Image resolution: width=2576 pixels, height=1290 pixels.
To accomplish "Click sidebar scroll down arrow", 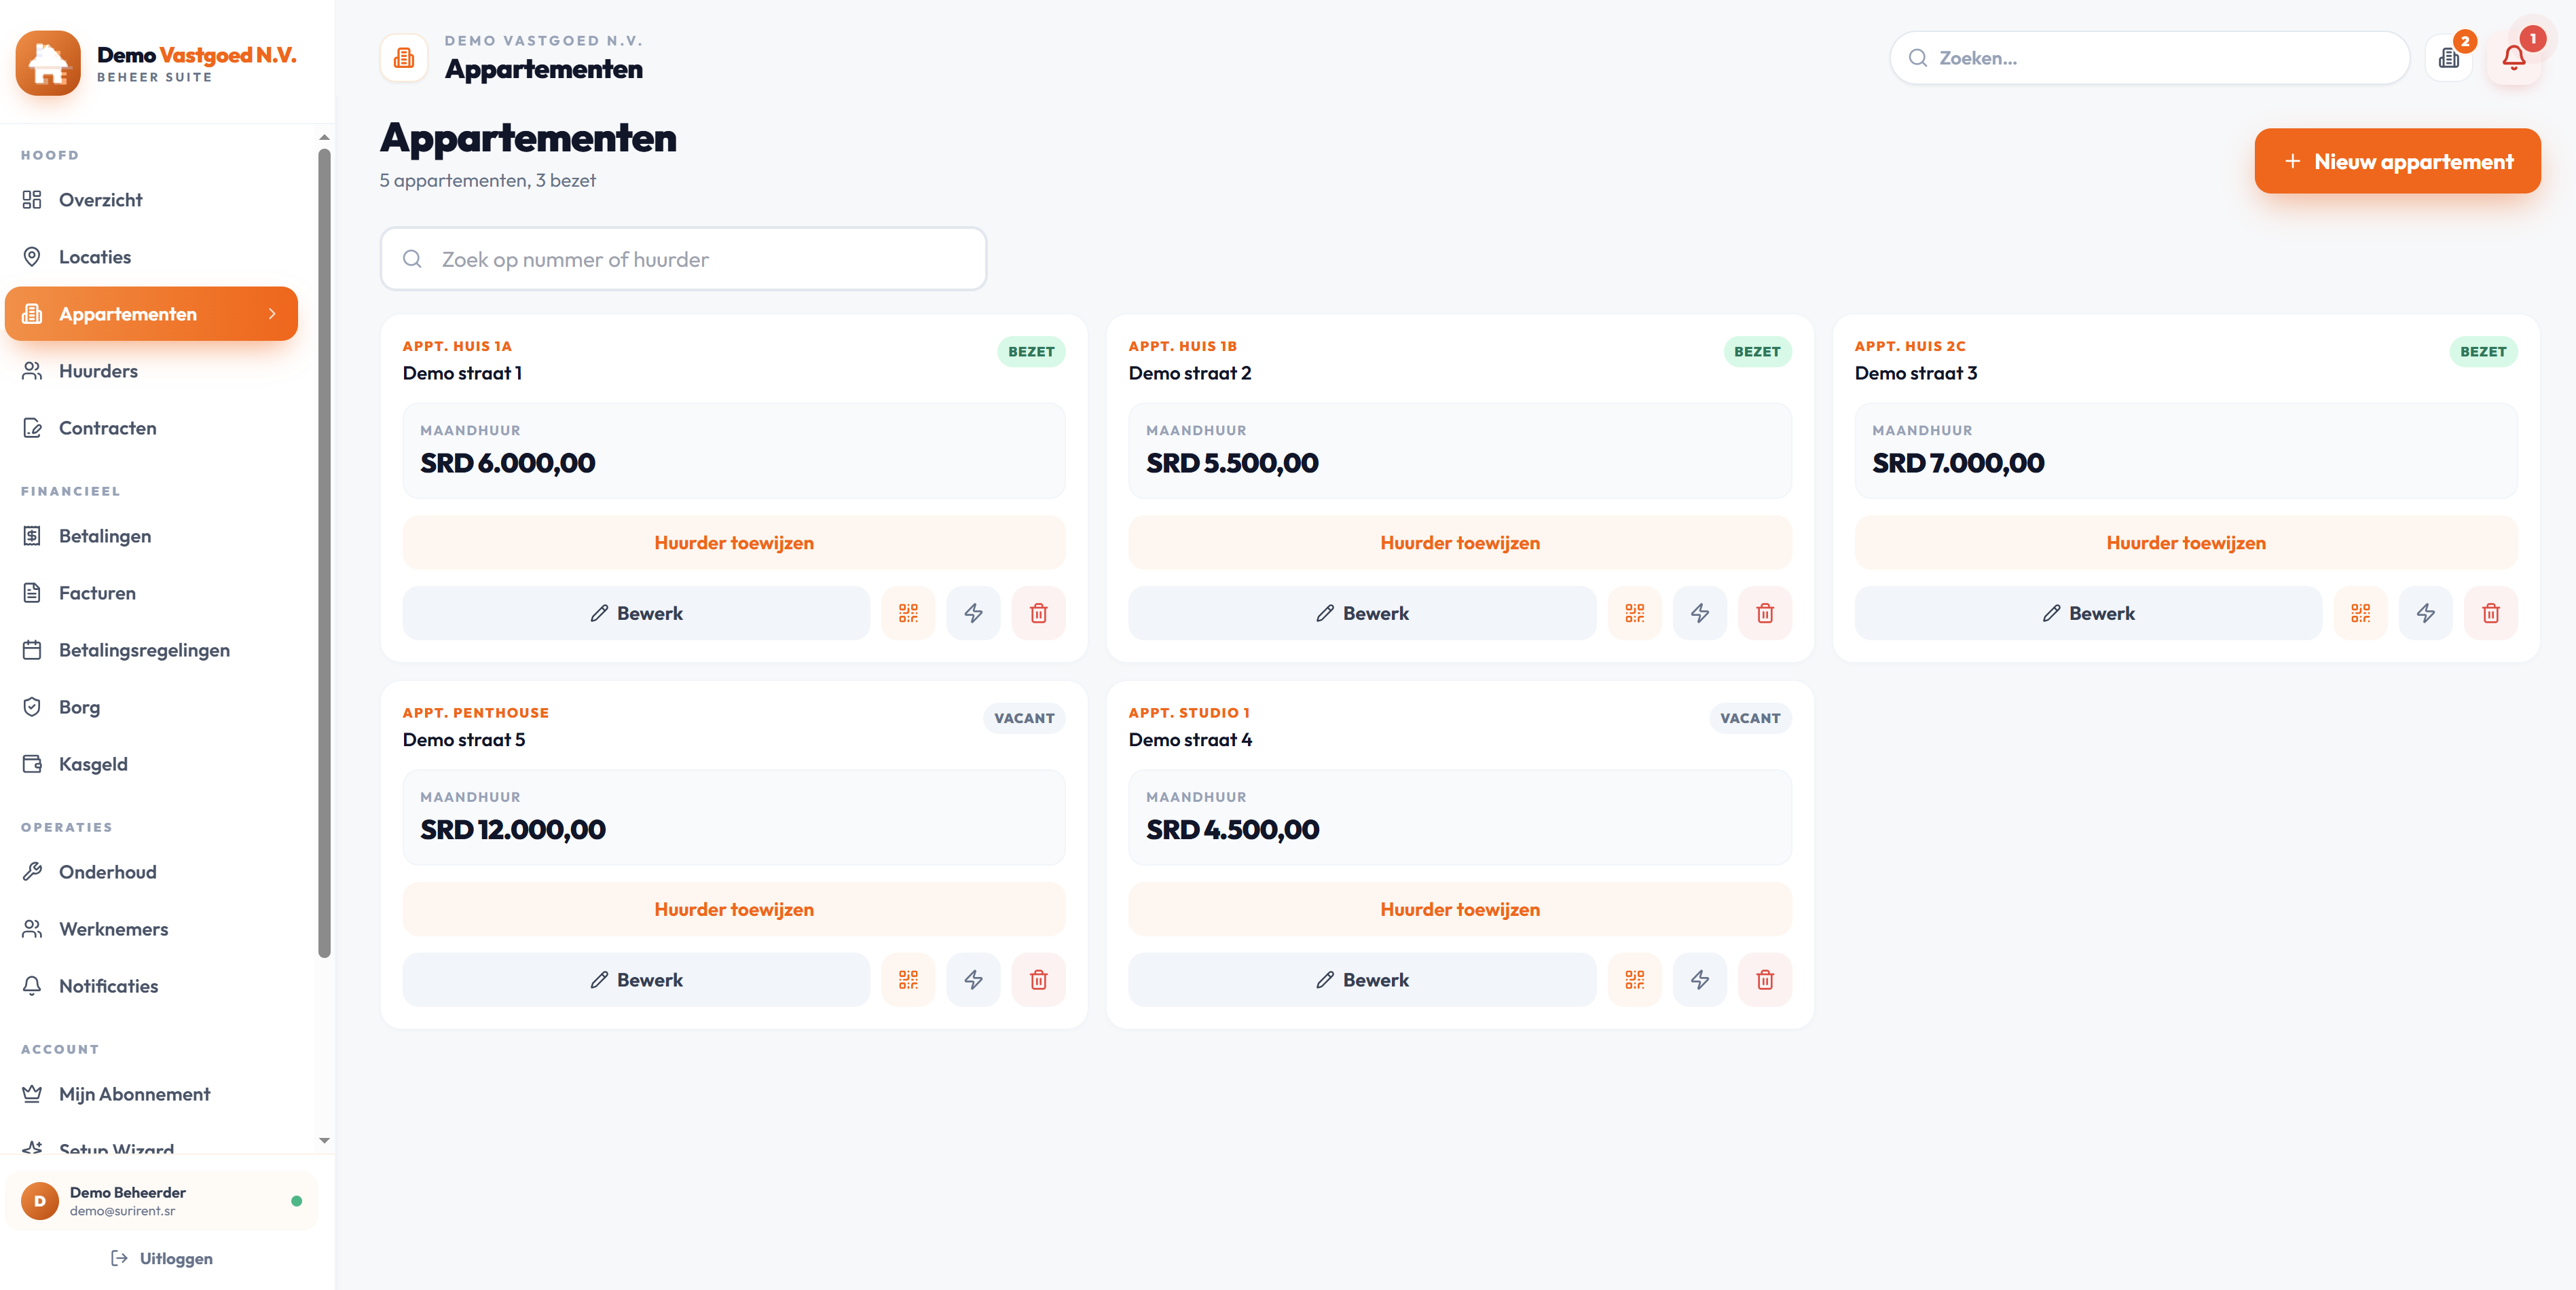I will pos(324,1140).
